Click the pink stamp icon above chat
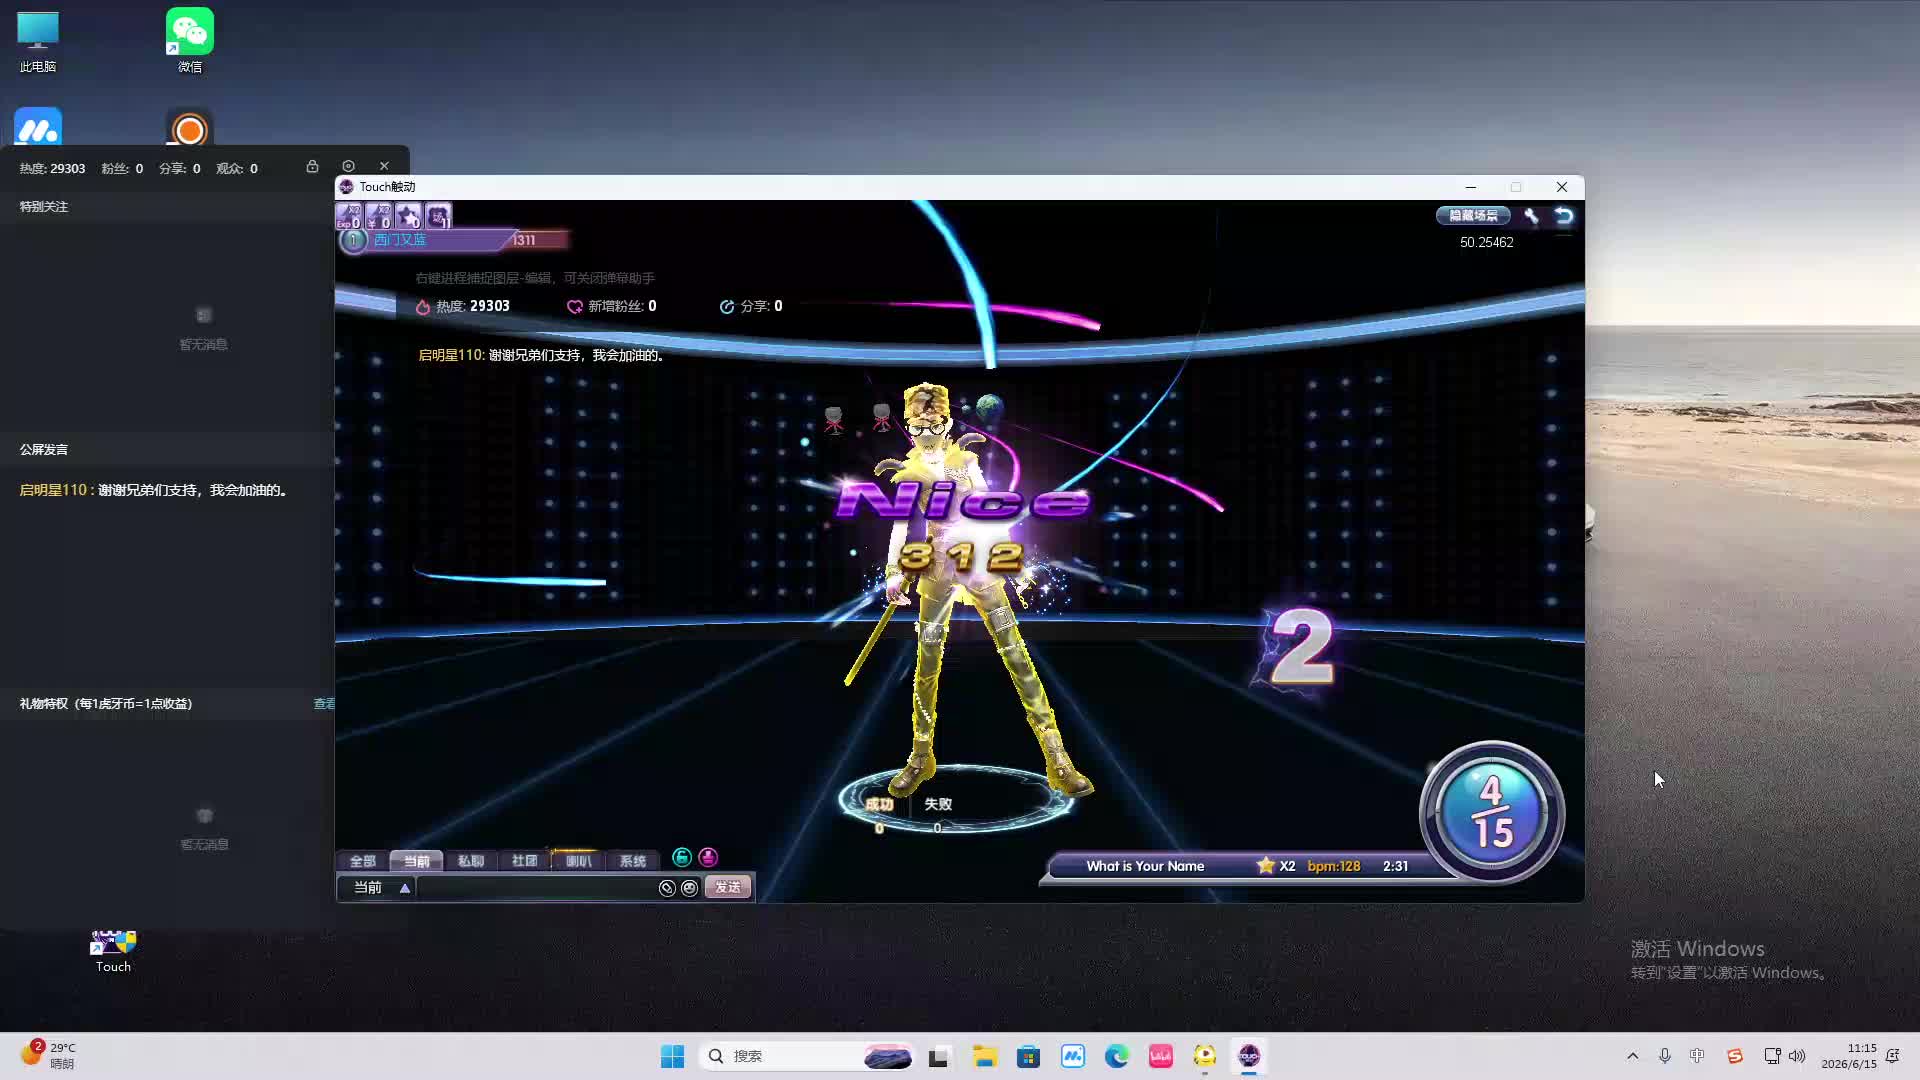The image size is (1920, 1080). [x=708, y=857]
